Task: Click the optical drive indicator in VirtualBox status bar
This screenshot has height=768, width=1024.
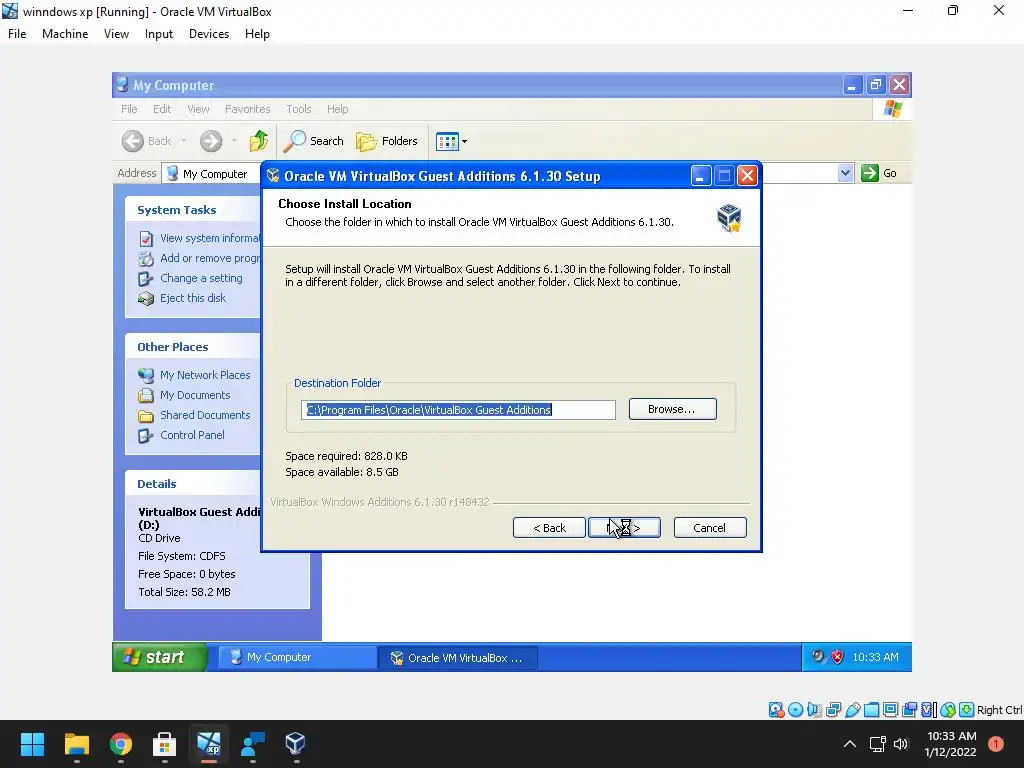Action: [795, 710]
